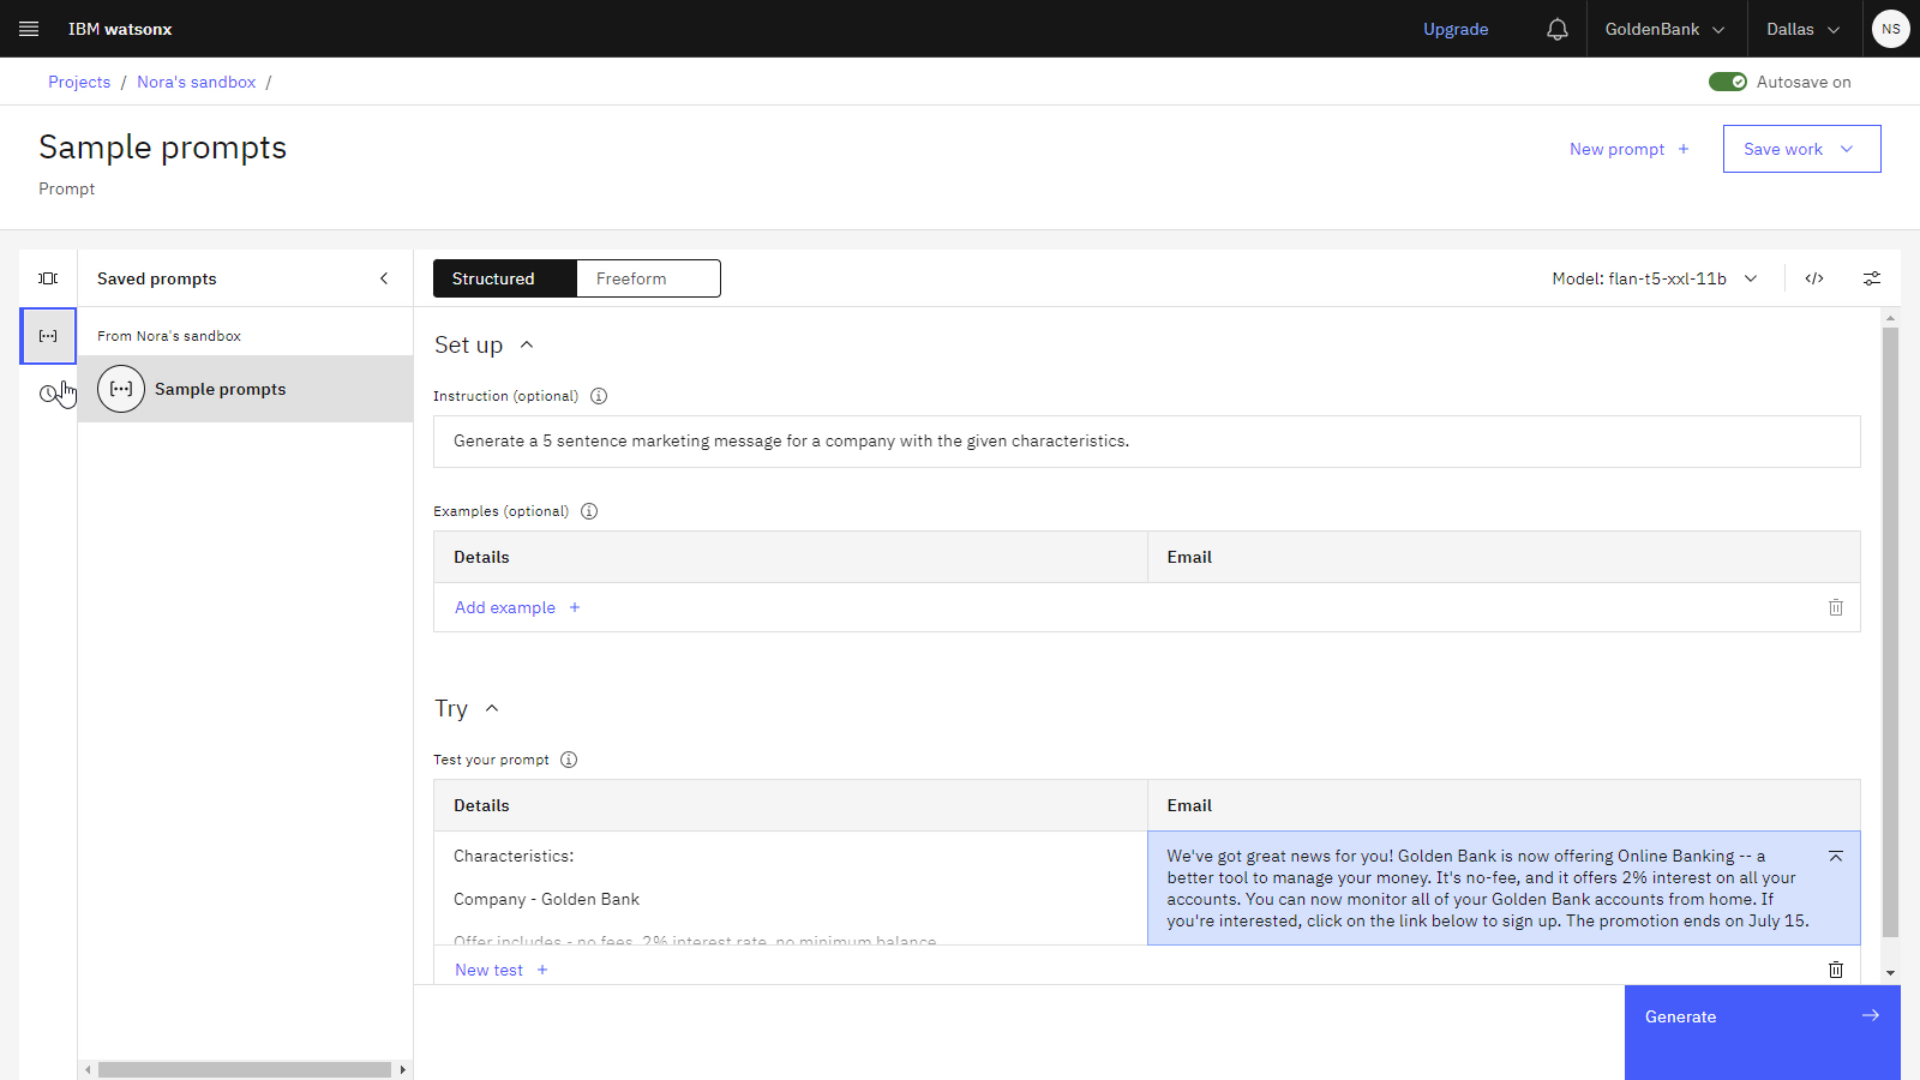Click the horizontal scrollbar in saved prompts

245,1070
